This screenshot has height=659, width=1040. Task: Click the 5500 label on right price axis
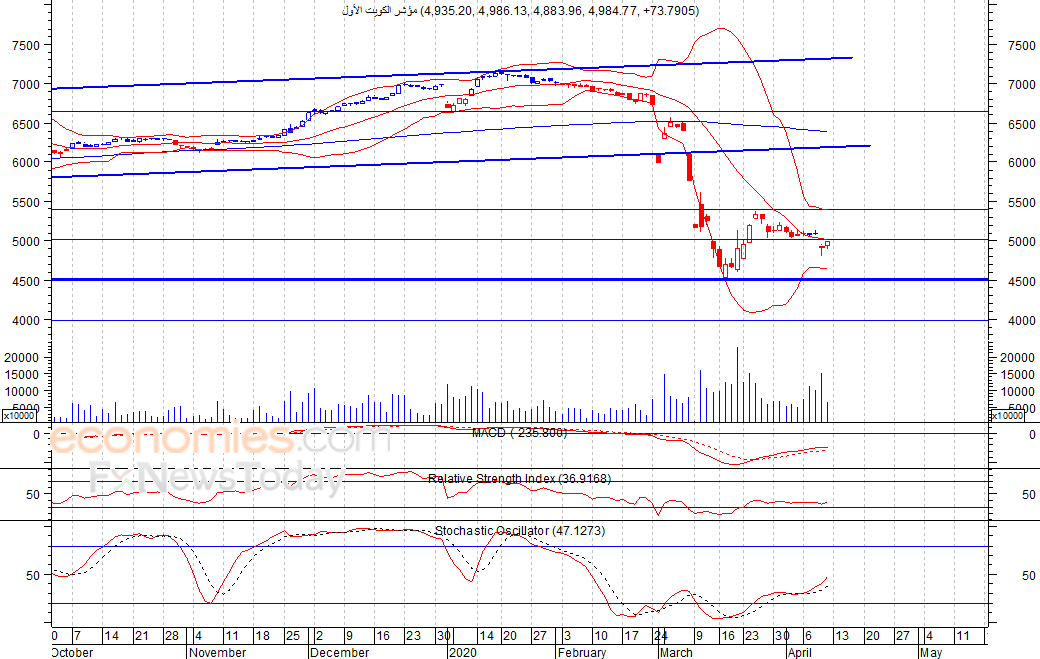pyautogui.click(x=1021, y=203)
